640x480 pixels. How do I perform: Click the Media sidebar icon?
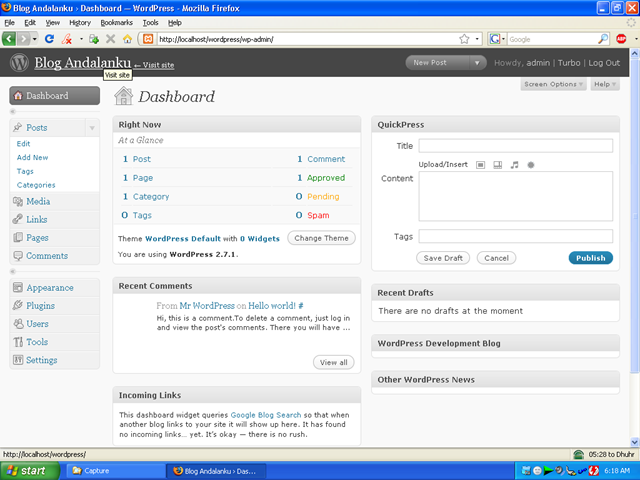[18, 201]
